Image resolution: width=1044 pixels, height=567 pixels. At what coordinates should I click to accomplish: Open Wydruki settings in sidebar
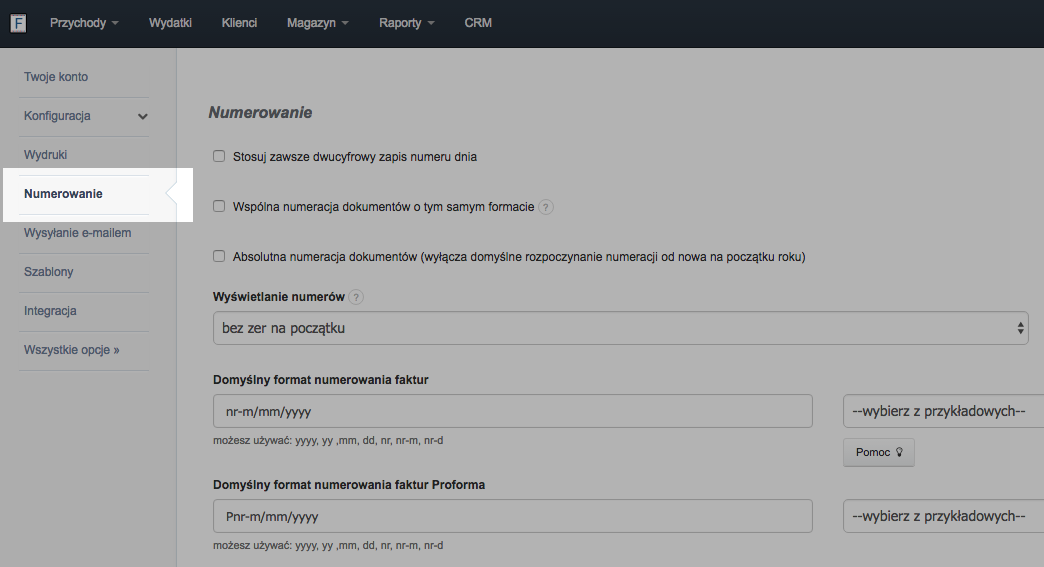45,154
